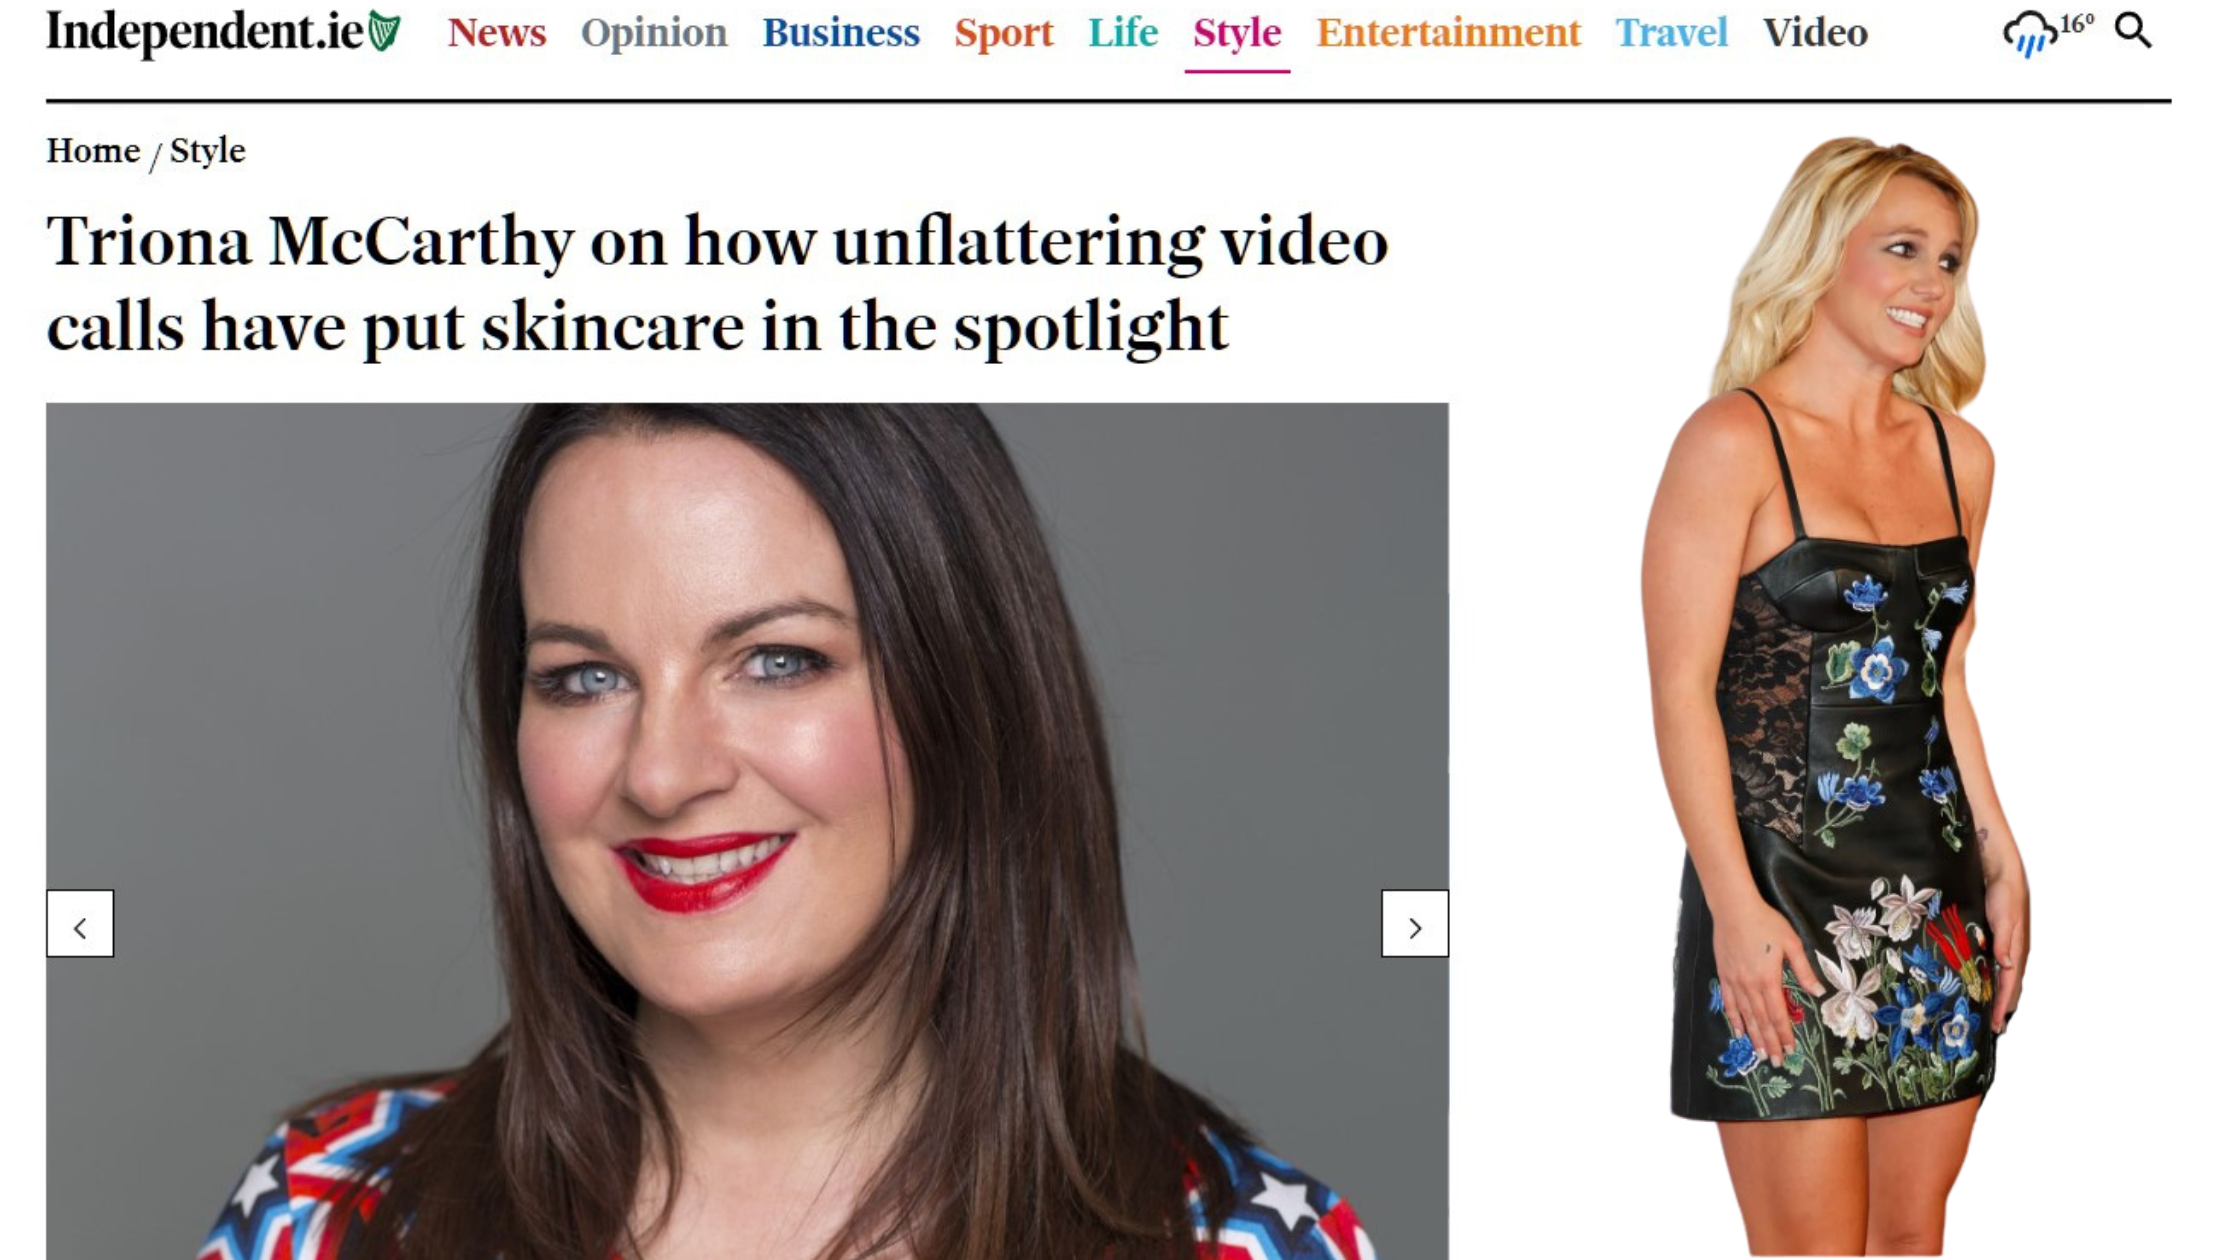Screen dimensions: 2240x1260
Task: Open the Business menu item
Action: coord(841,33)
